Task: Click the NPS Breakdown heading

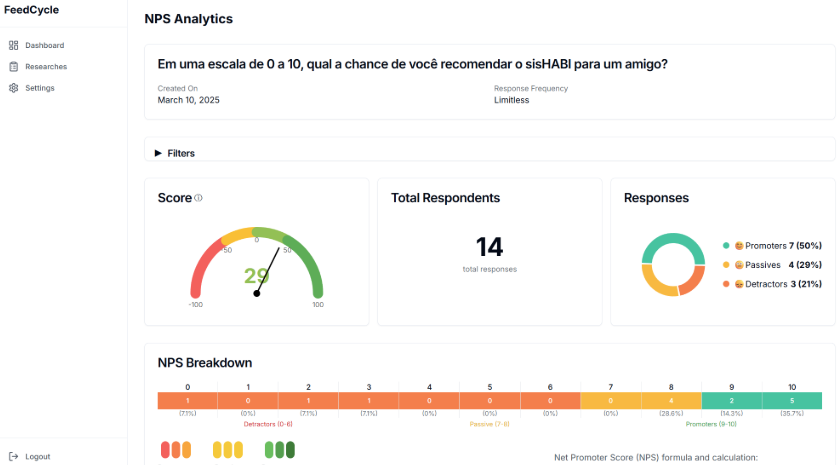Action: click(205, 363)
